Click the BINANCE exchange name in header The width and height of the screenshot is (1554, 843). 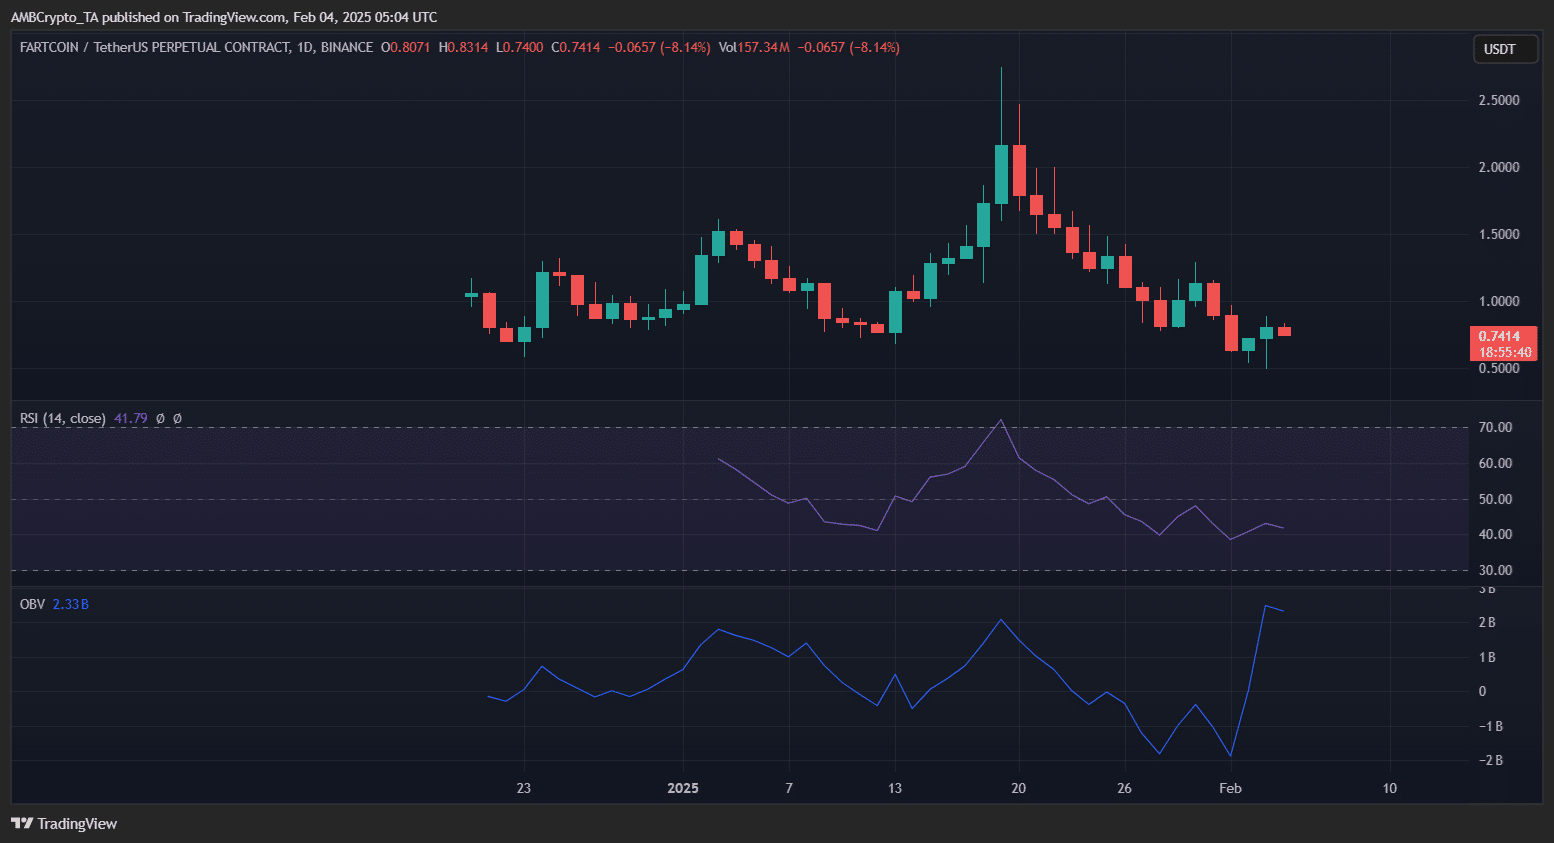point(346,47)
